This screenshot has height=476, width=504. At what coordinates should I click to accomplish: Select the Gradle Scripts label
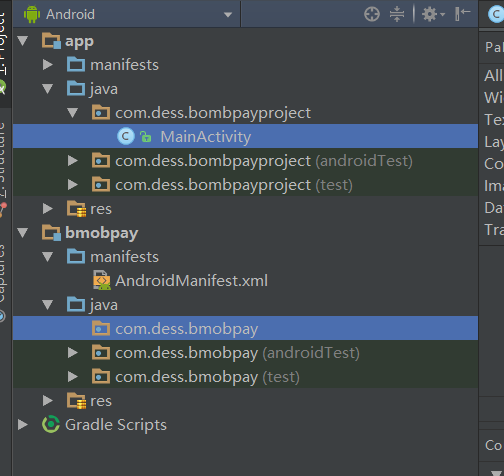pos(116,425)
